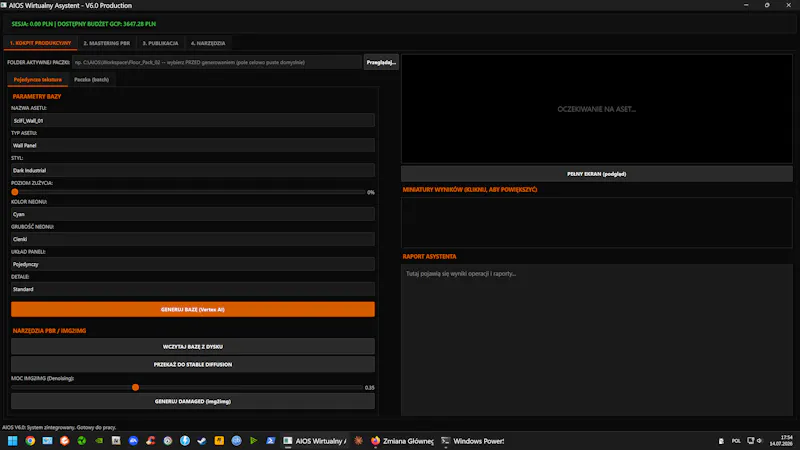Viewport: 800px width, 450px height.
Task: Click the Moc img2img denoising slider handle
Action: tap(135, 388)
